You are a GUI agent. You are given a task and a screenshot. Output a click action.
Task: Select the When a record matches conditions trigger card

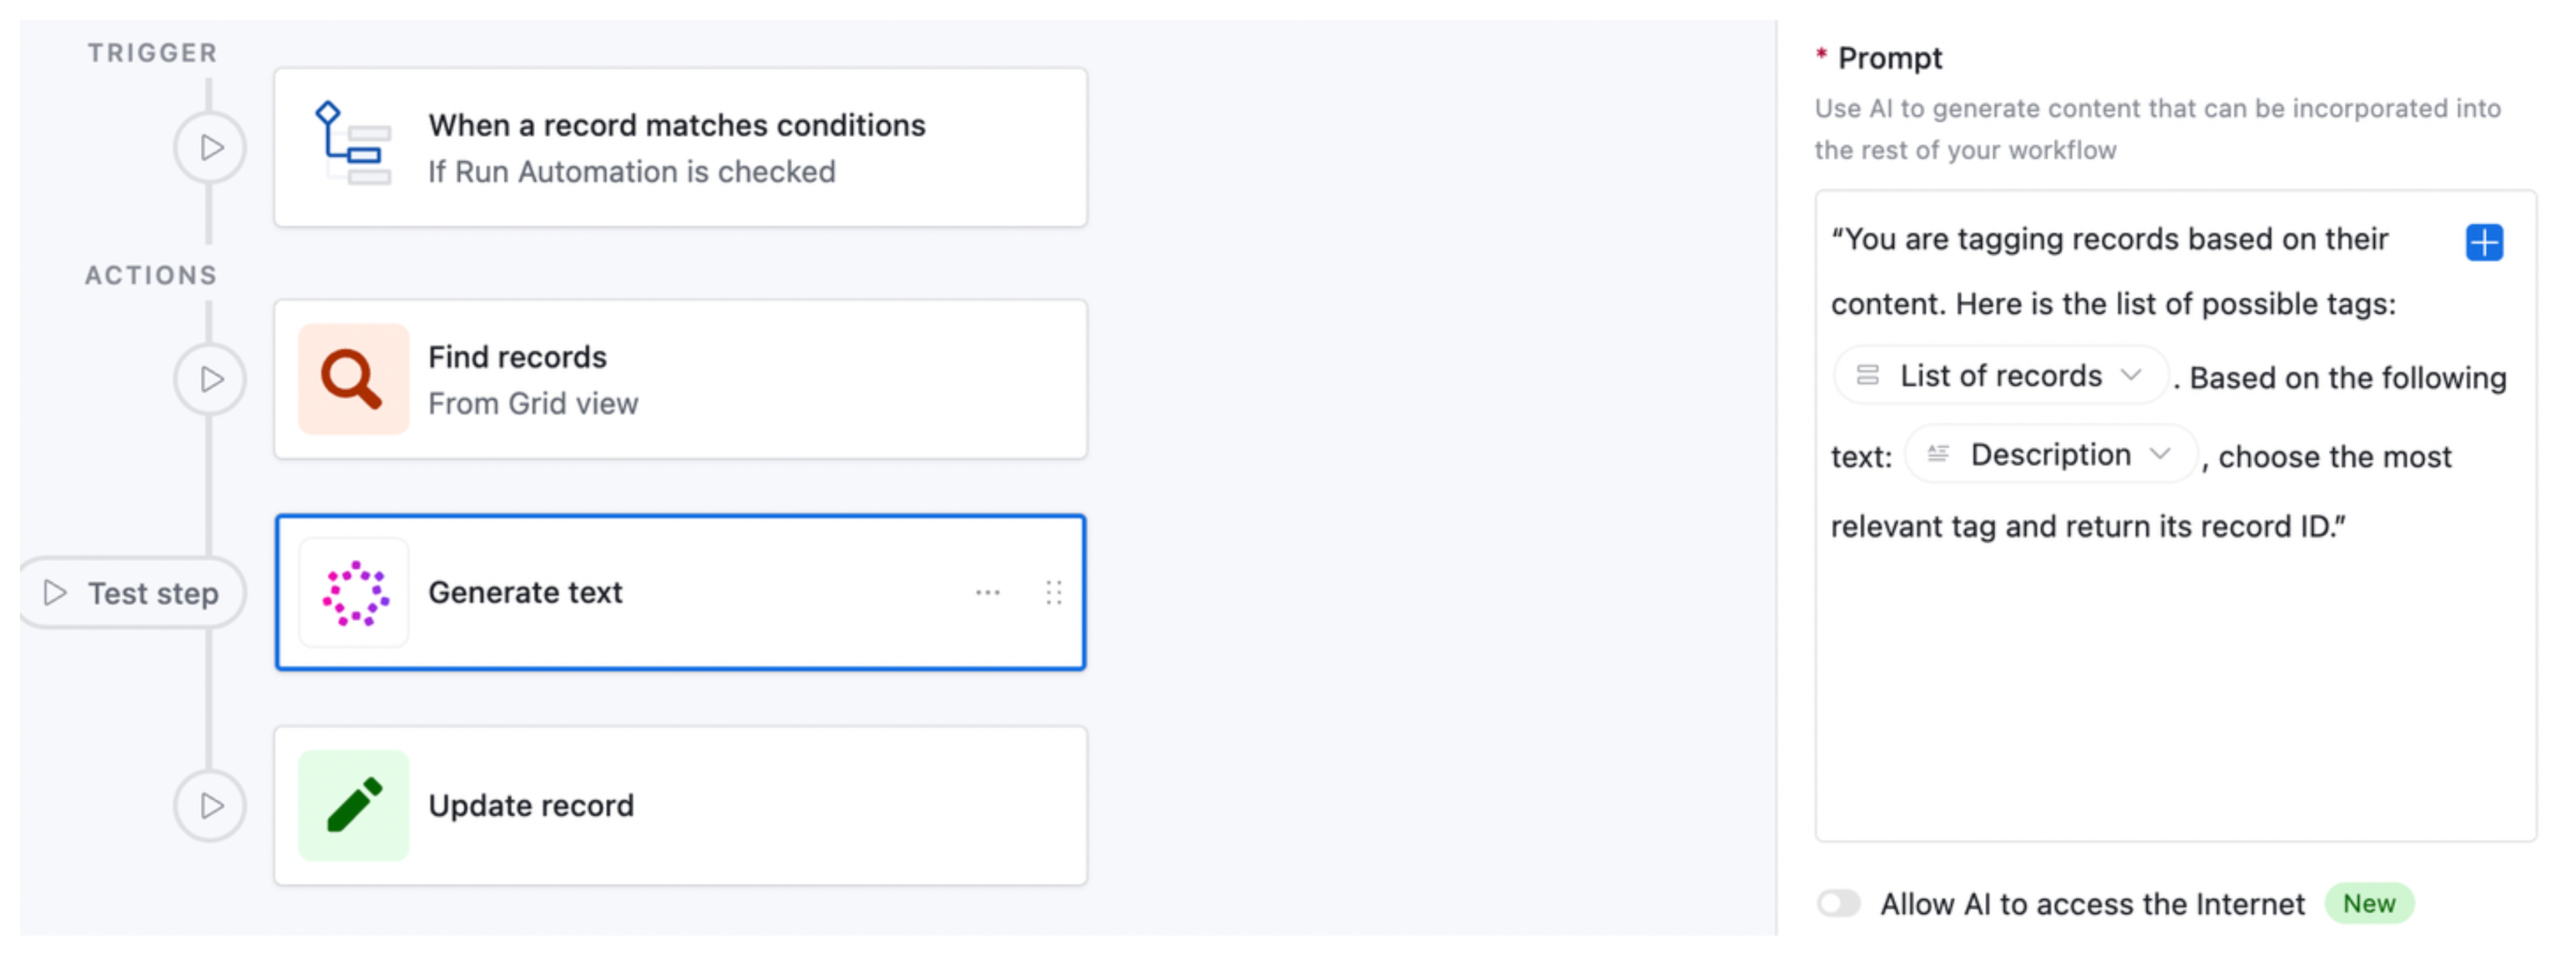point(680,146)
